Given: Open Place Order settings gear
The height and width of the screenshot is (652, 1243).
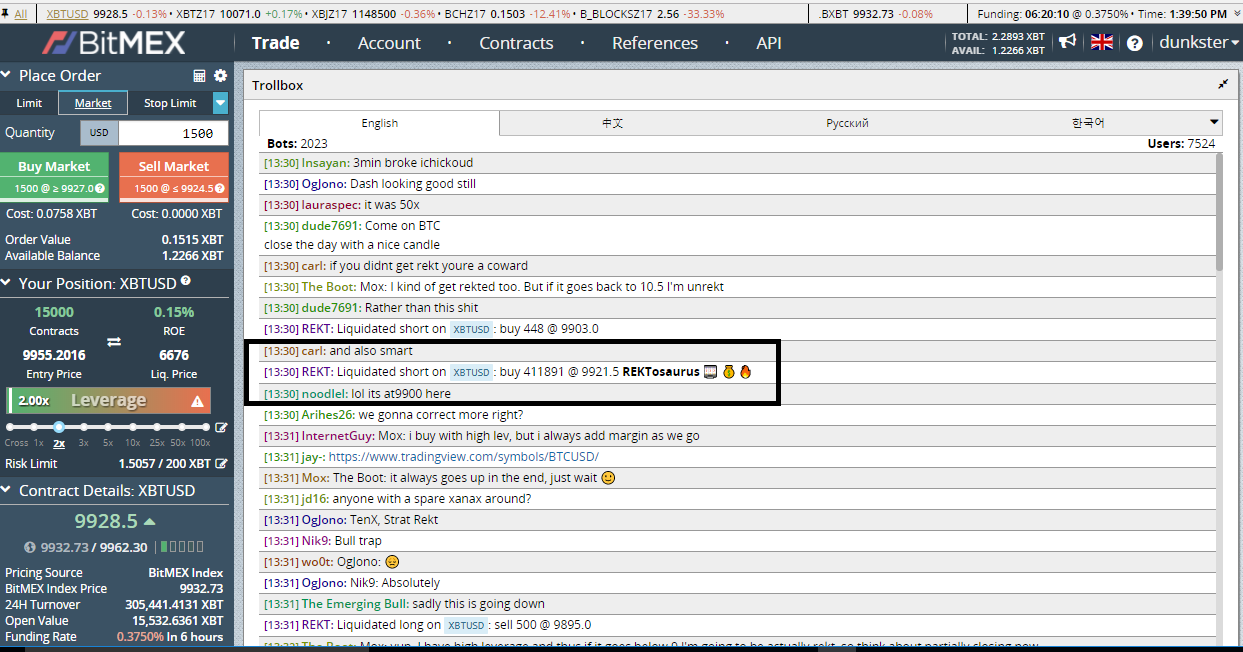Looking at the screenshot, I should click(220, 76).
